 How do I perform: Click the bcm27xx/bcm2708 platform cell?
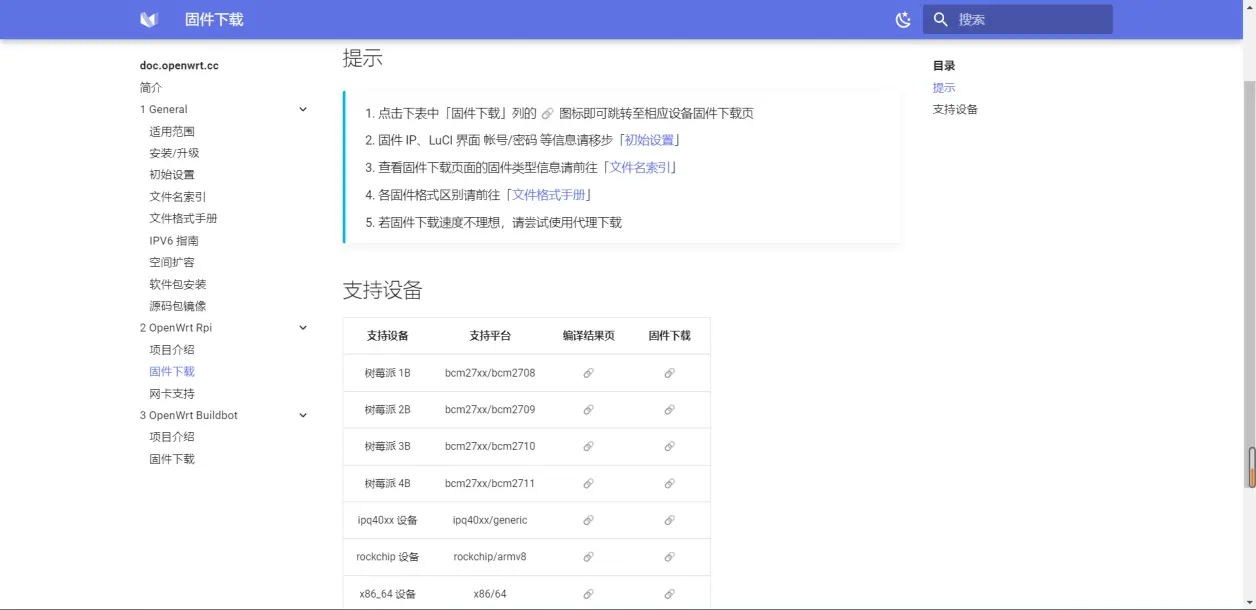point(490,373)
